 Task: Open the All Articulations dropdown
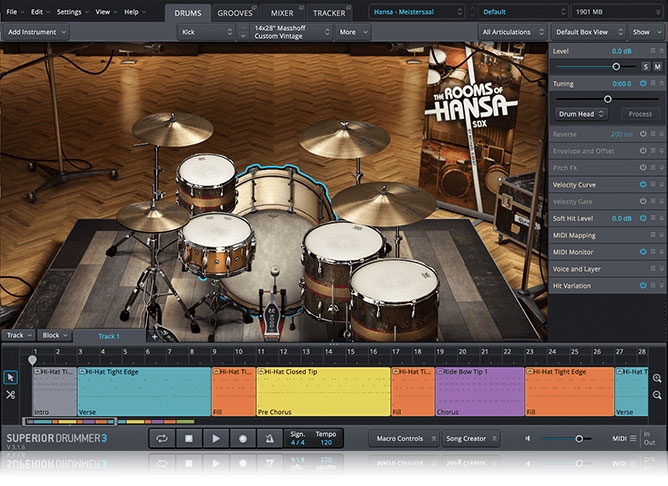click(512, 32)
